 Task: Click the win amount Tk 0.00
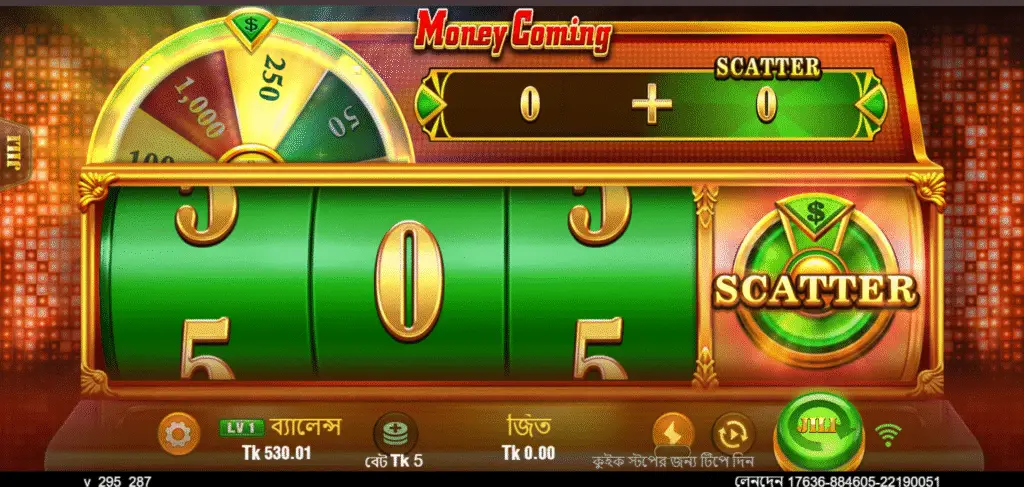pos(528,452)
